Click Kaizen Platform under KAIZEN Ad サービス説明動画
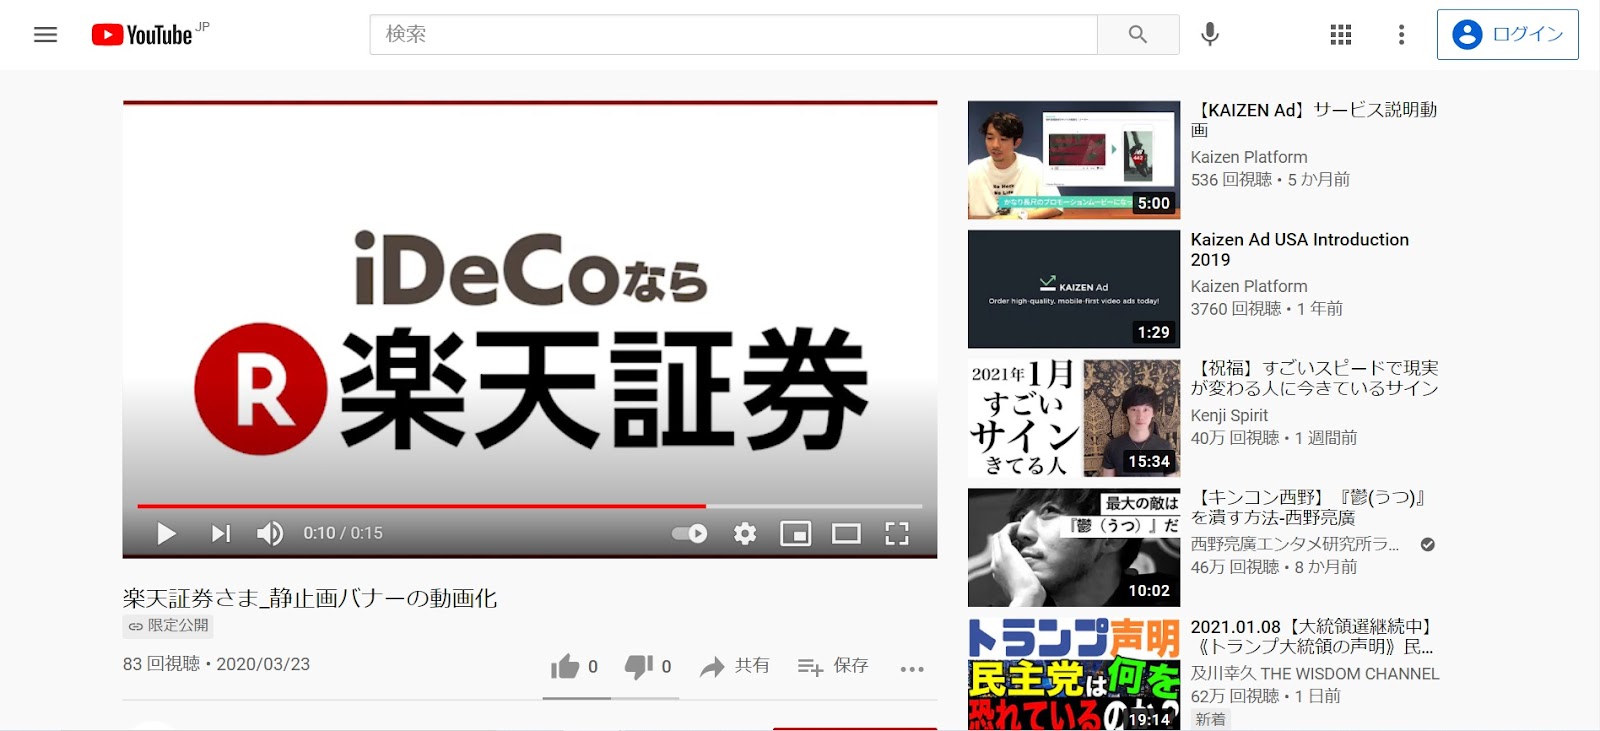The width and height of the screenshot is (1600, 731). pos(1249,157)
